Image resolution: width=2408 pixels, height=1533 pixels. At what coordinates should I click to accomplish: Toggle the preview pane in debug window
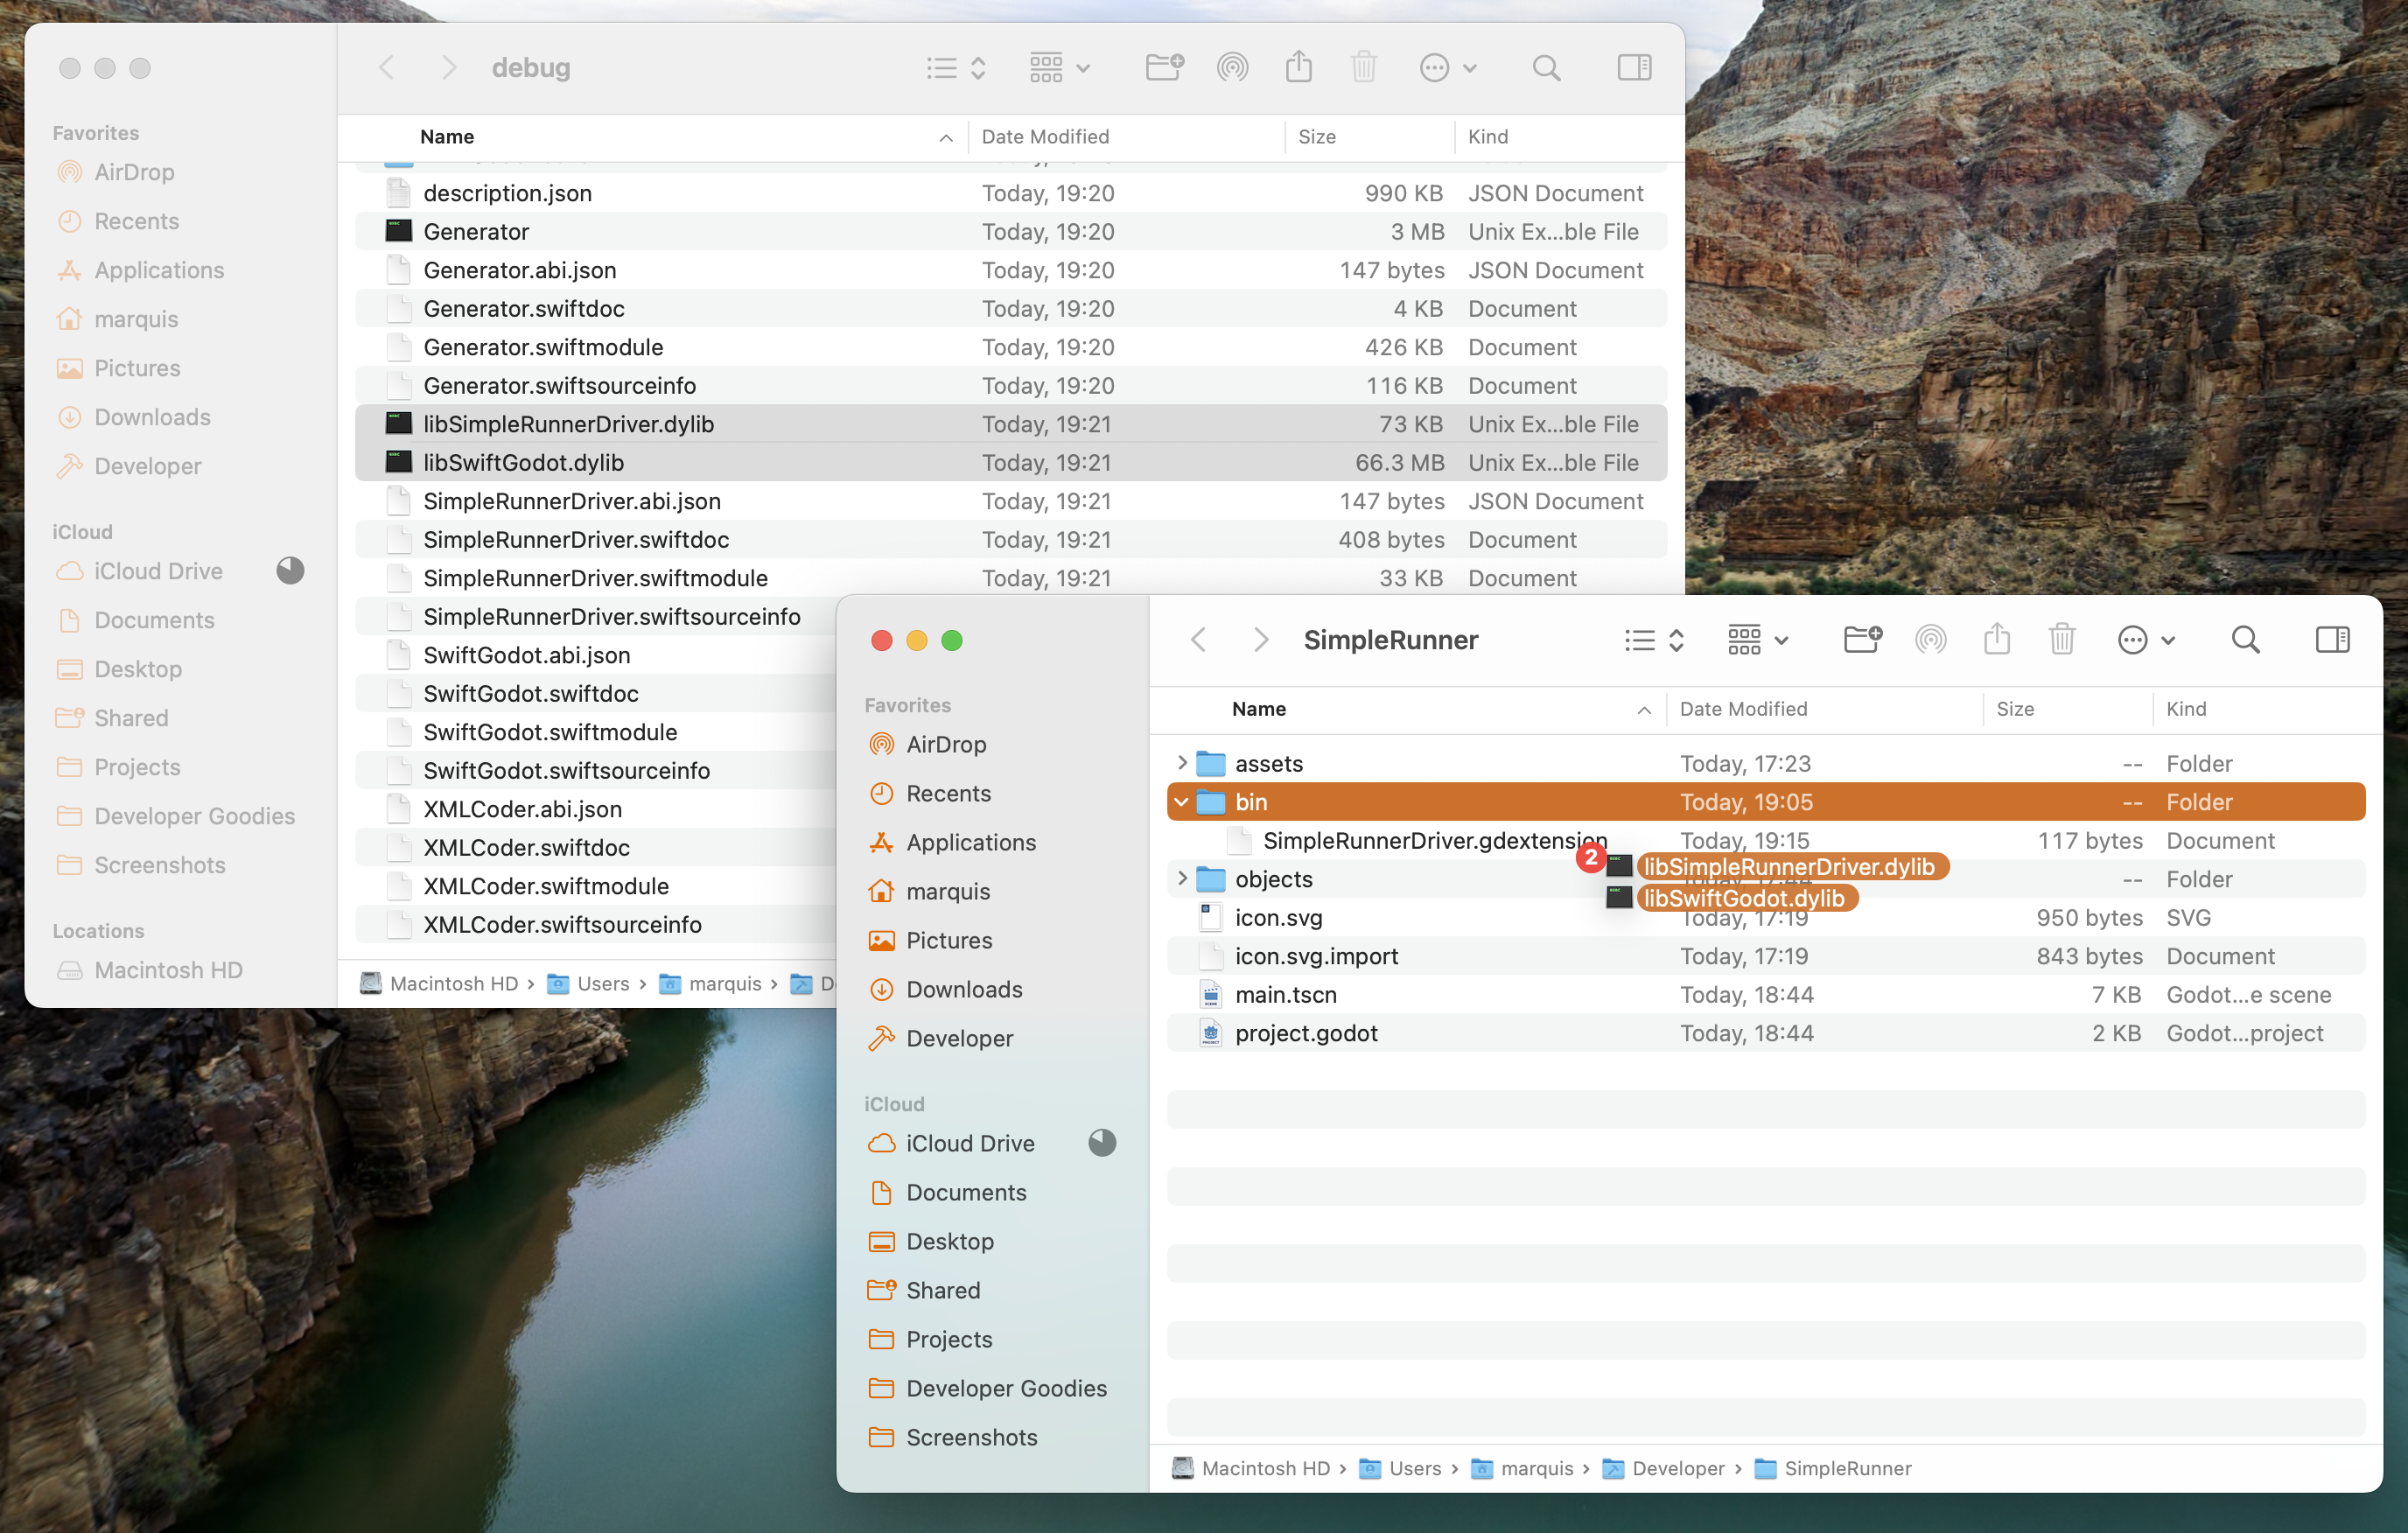click(x=1634, y=68)
